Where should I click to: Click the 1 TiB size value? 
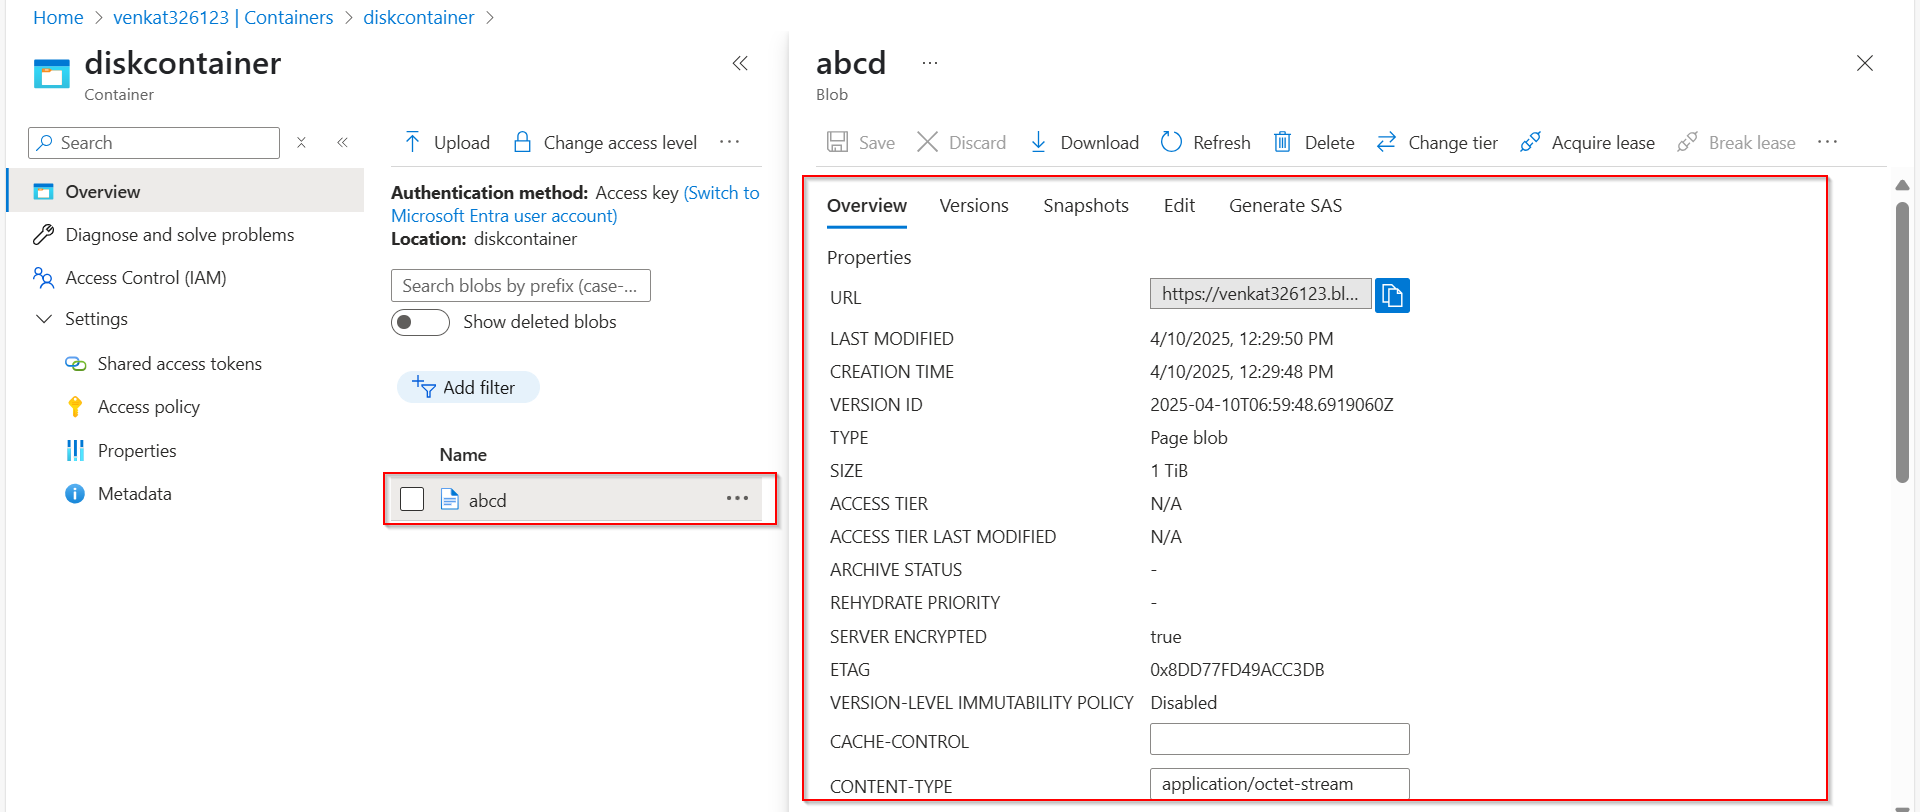(1169, 471)
